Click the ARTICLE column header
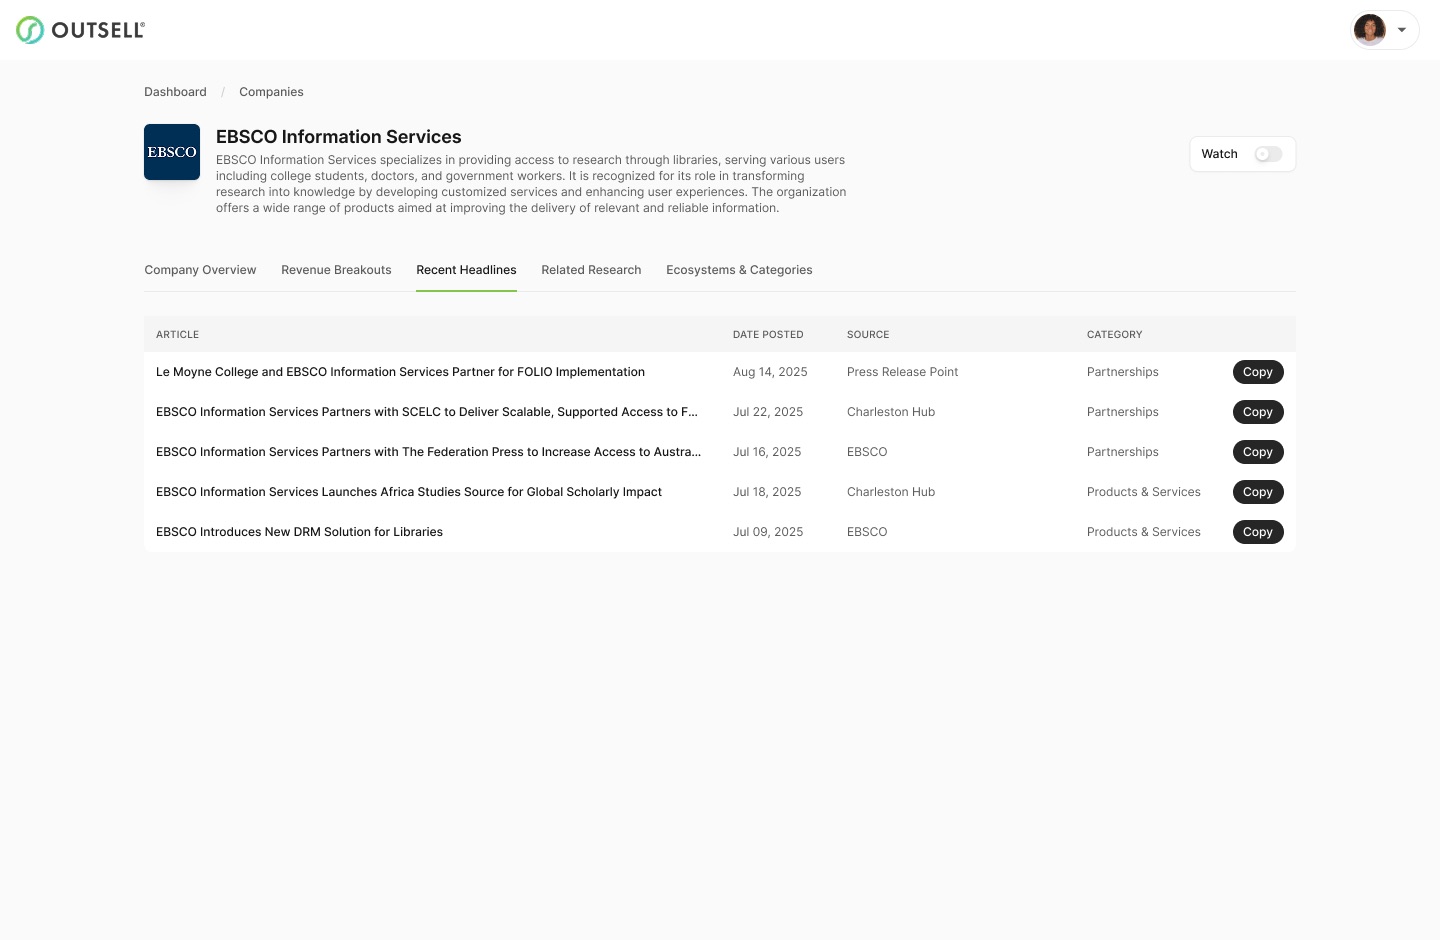 (177, 334)
